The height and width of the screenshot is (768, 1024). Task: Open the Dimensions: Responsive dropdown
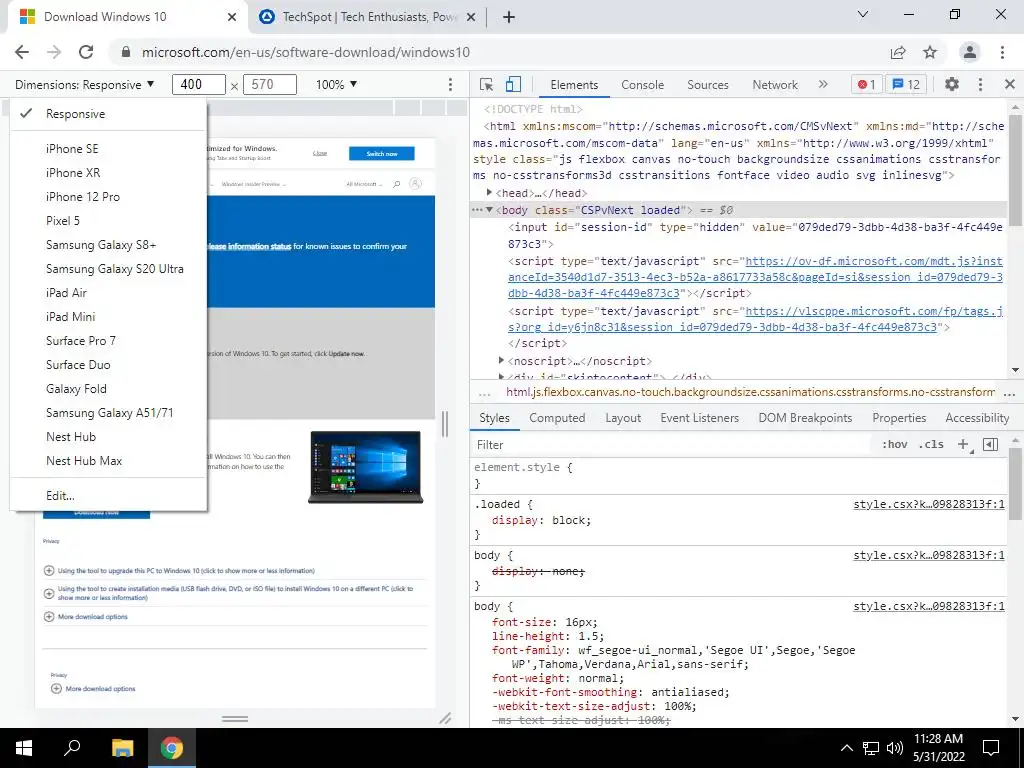[x=84, y=84]
